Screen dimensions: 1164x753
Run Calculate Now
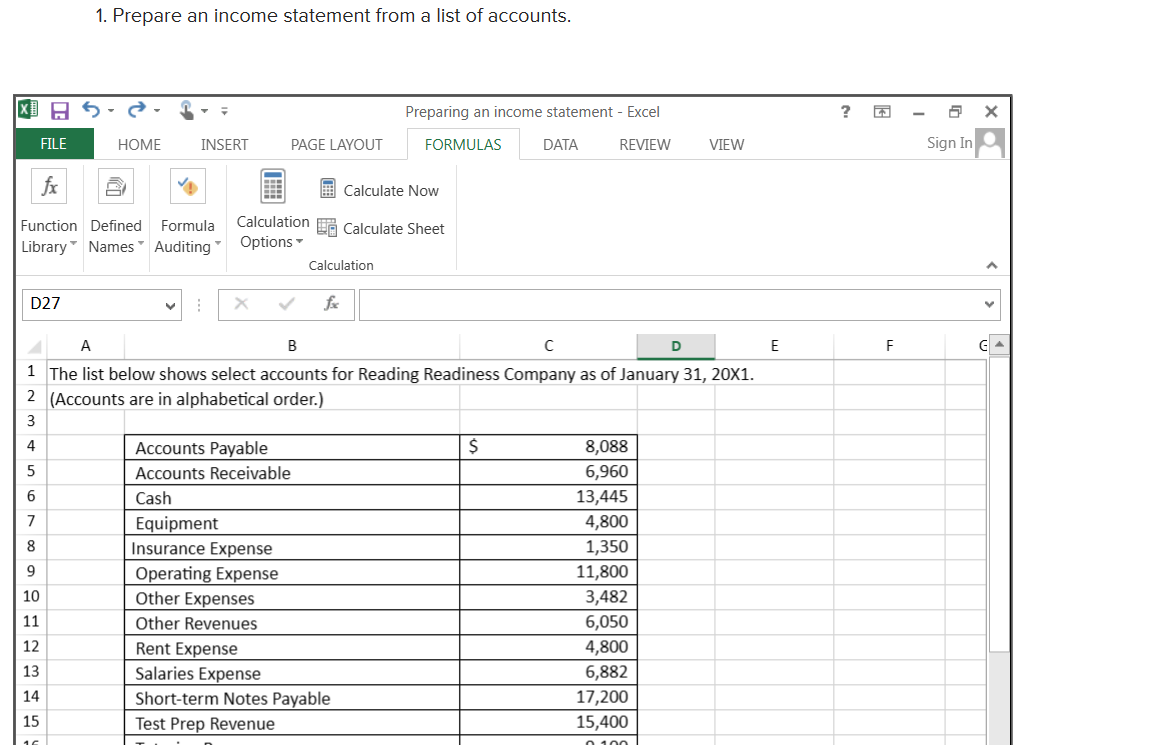380,190
